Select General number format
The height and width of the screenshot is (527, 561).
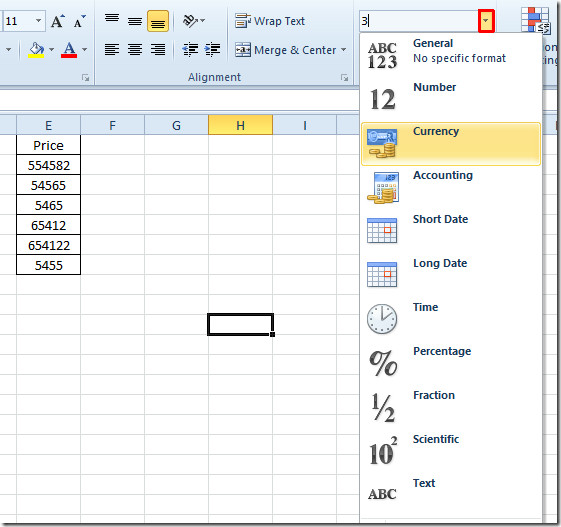pos(451,55)
